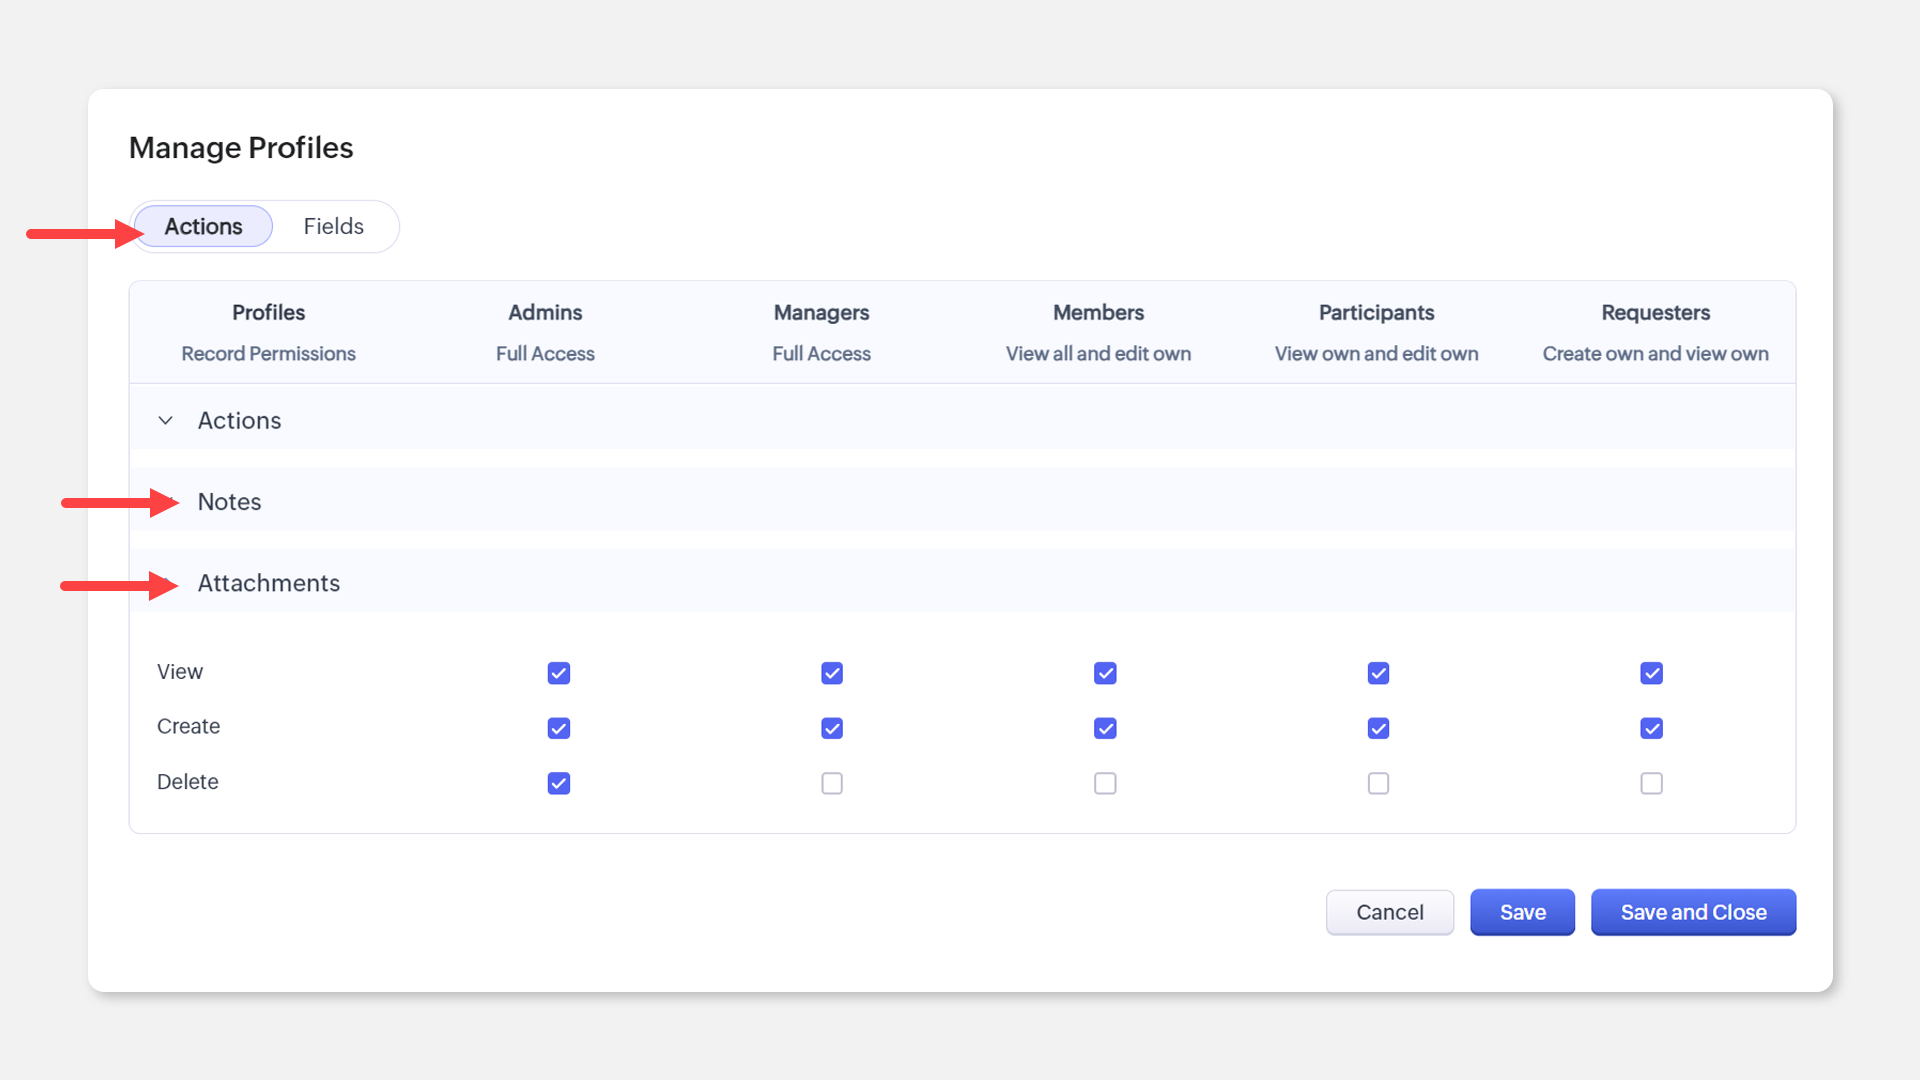The image size is (1920, 1080).
Task: Uncheck View permission for Members
Action: [1105, 673]
